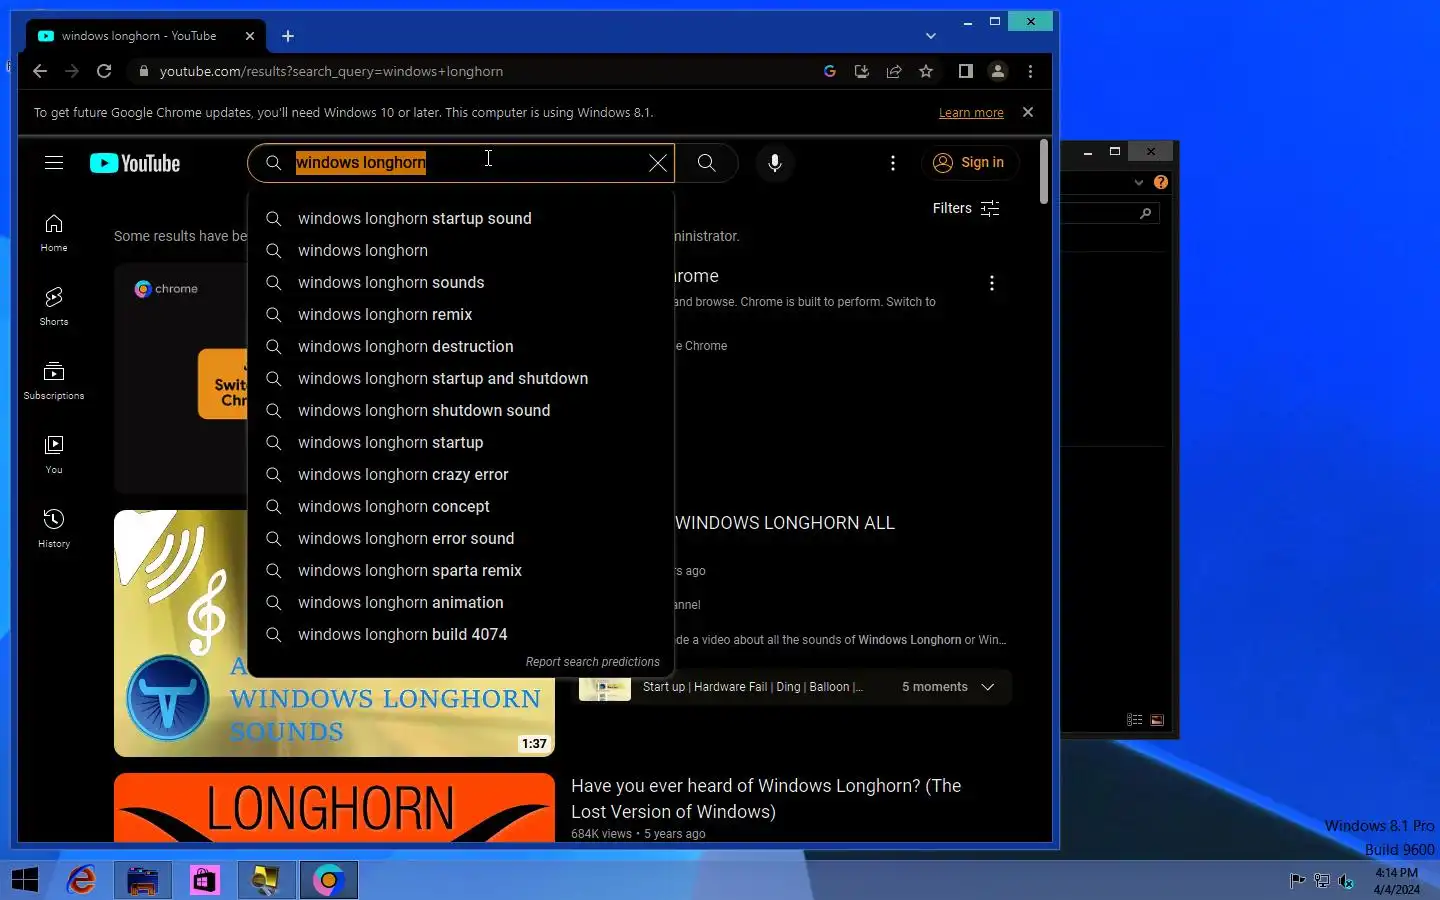Open 'Have you ever heard of Windows Longhorn?' video
Viewport: 1440px width, 900px height.
tap(766, 799)
